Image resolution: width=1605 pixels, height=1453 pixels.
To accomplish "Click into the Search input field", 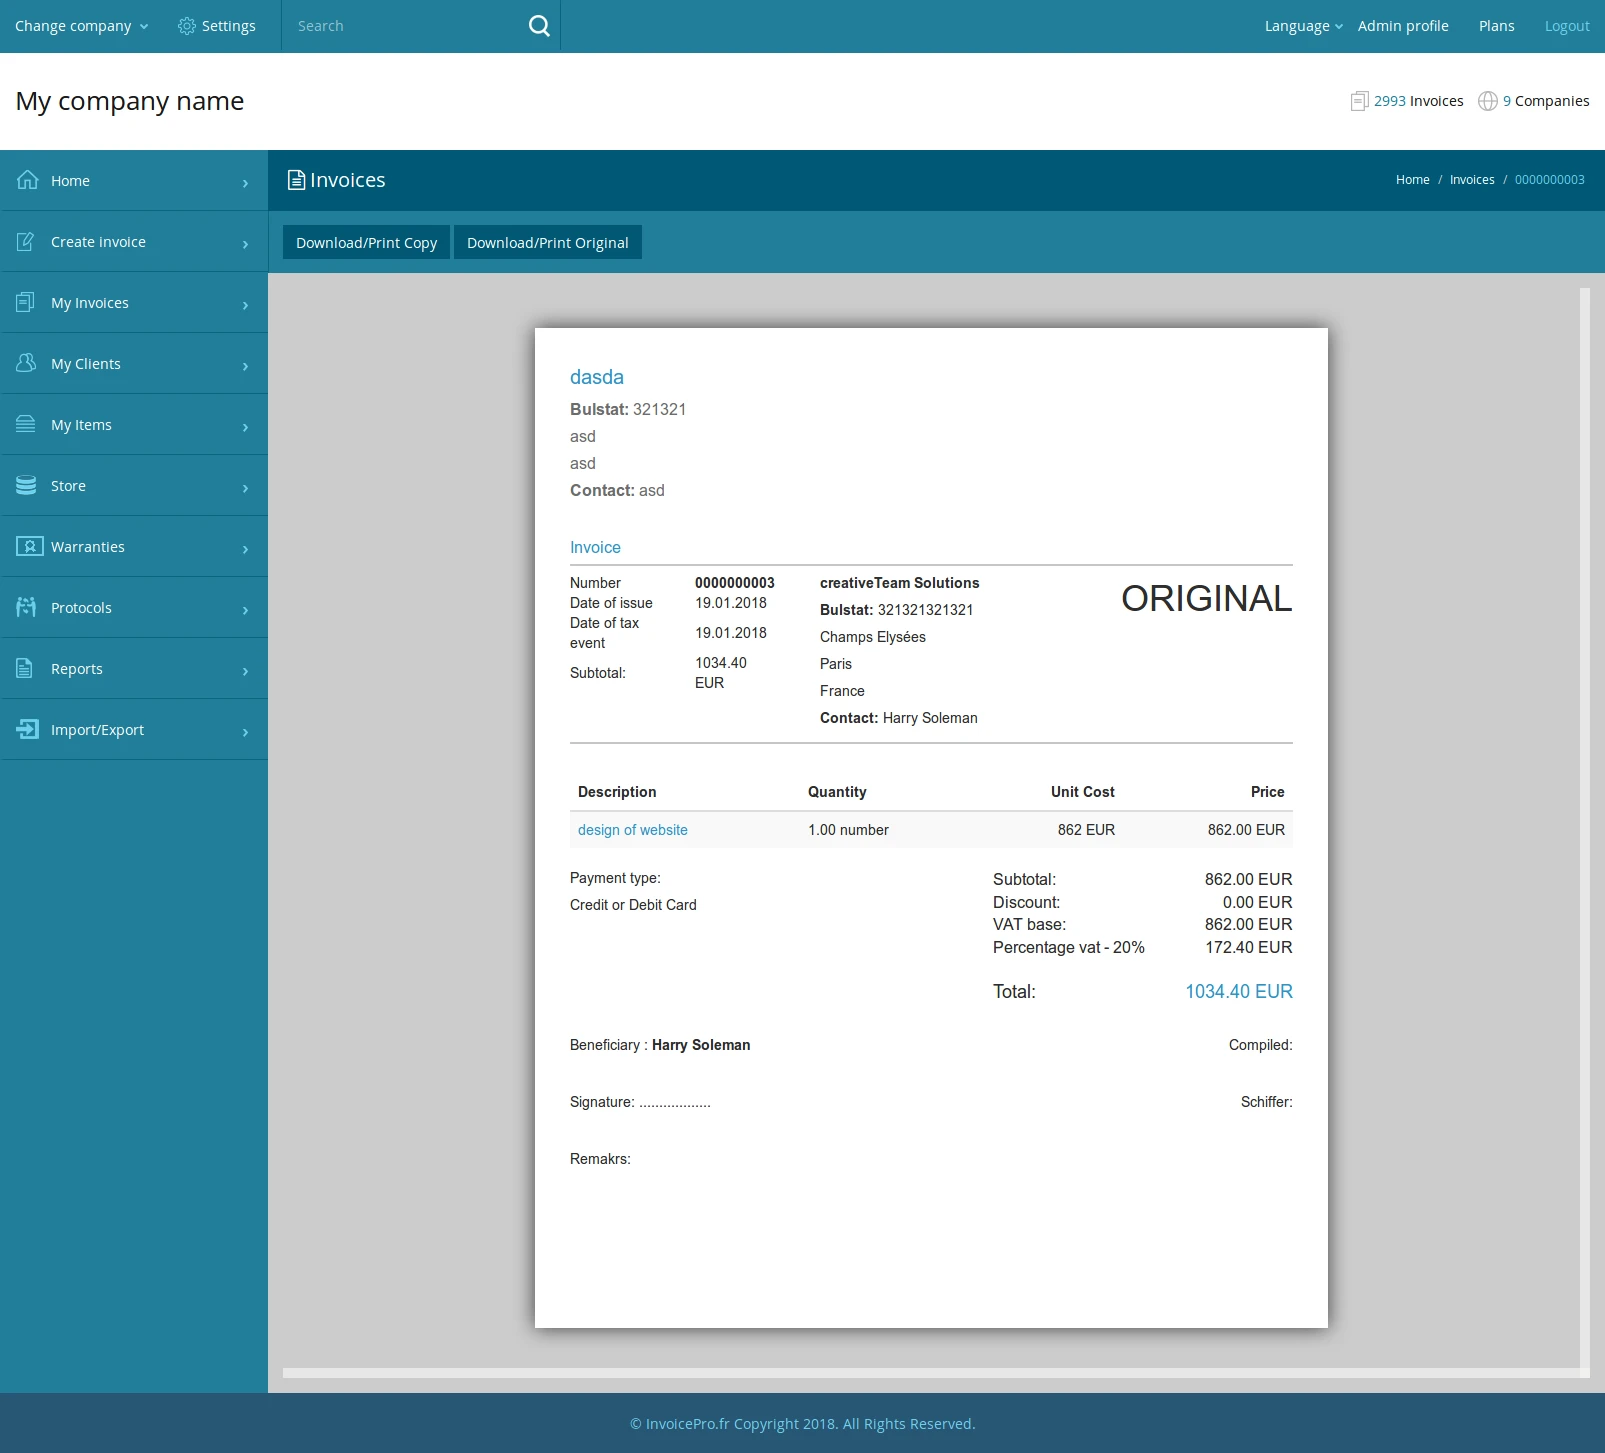I will point(405,26).
